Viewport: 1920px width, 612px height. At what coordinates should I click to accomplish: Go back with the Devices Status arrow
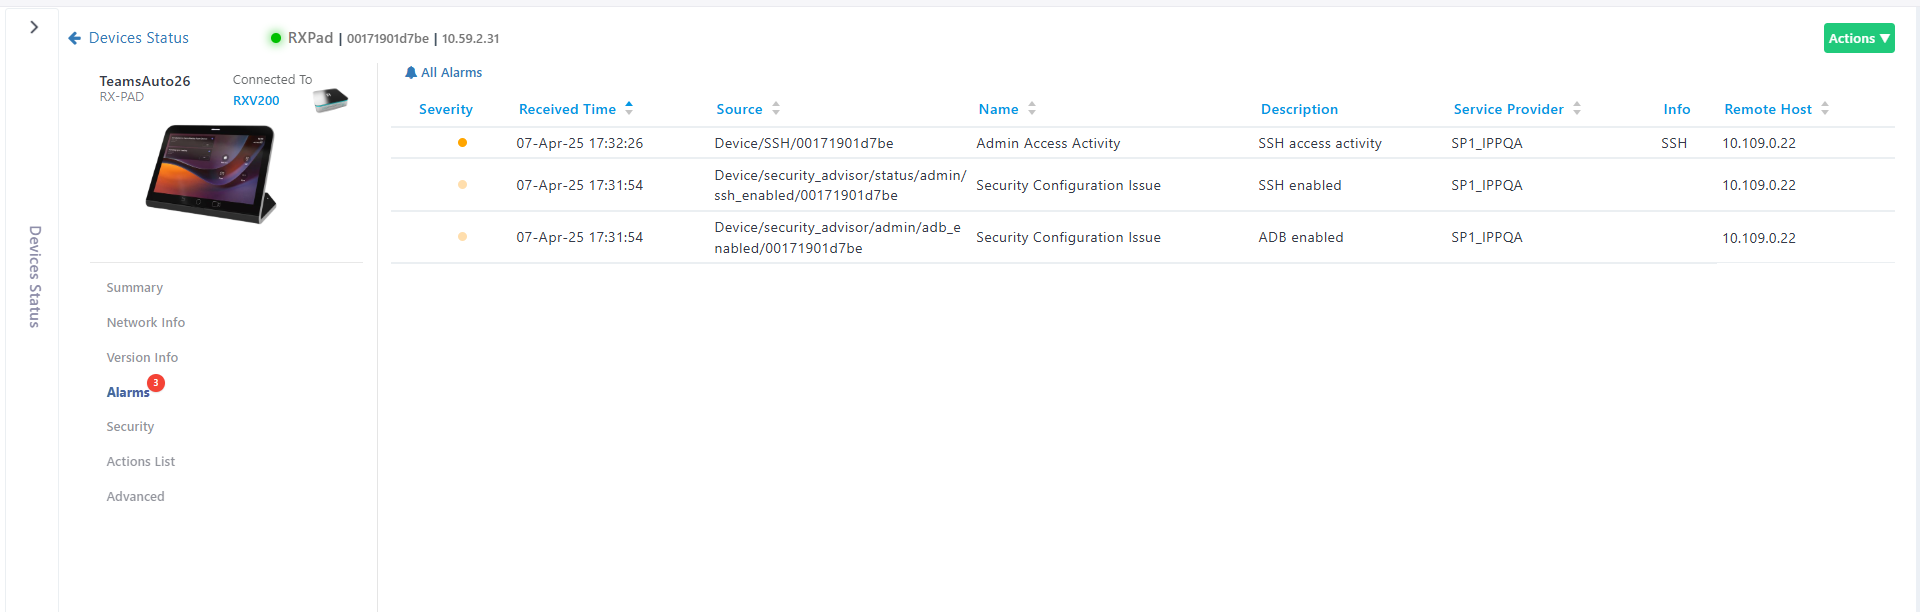74,38
